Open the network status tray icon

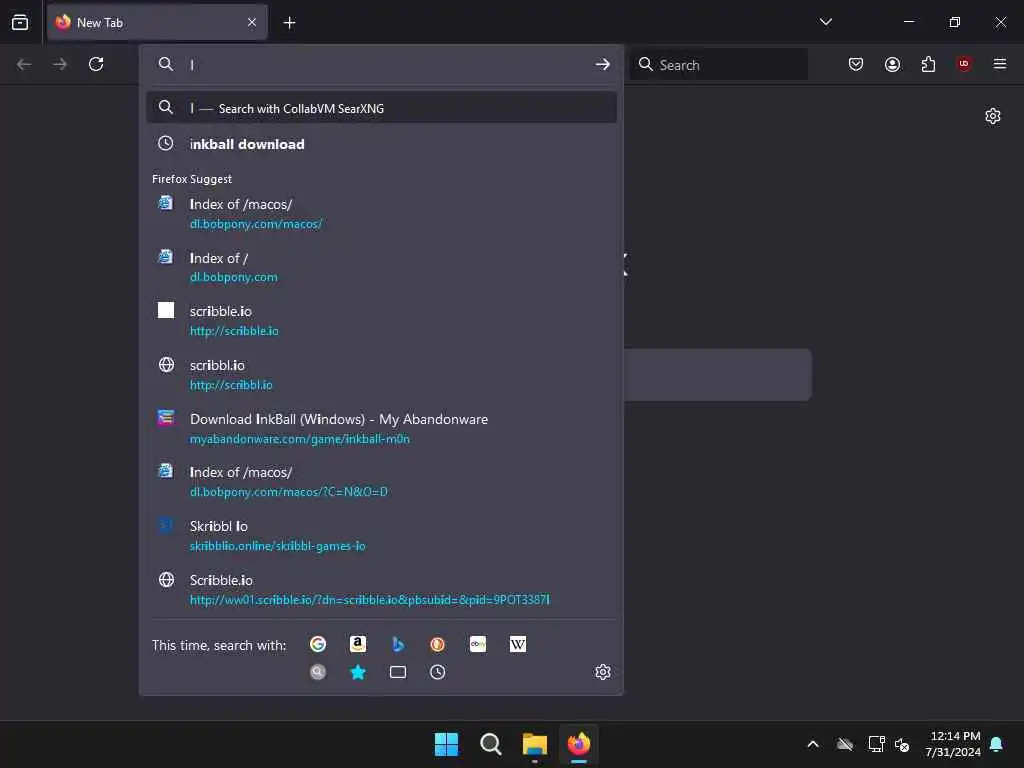tap(876, 744)
